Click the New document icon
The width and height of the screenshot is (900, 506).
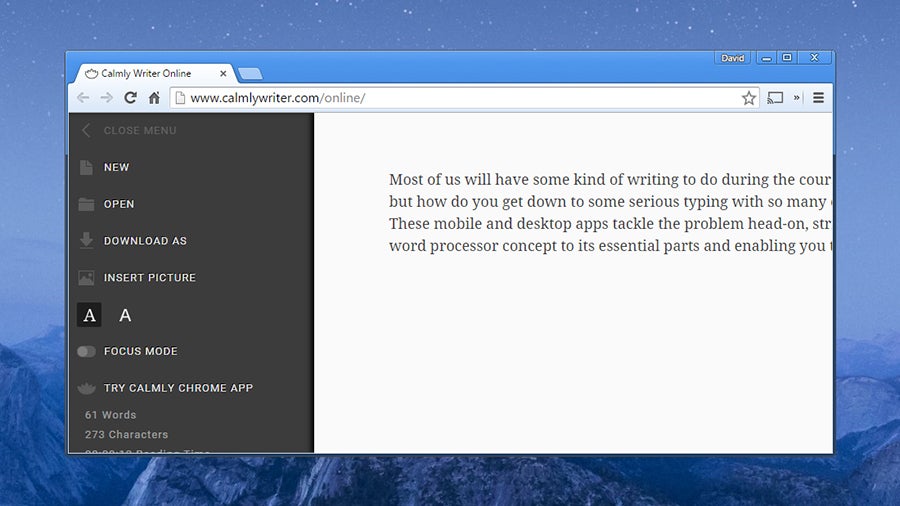(x=86, y=168)
